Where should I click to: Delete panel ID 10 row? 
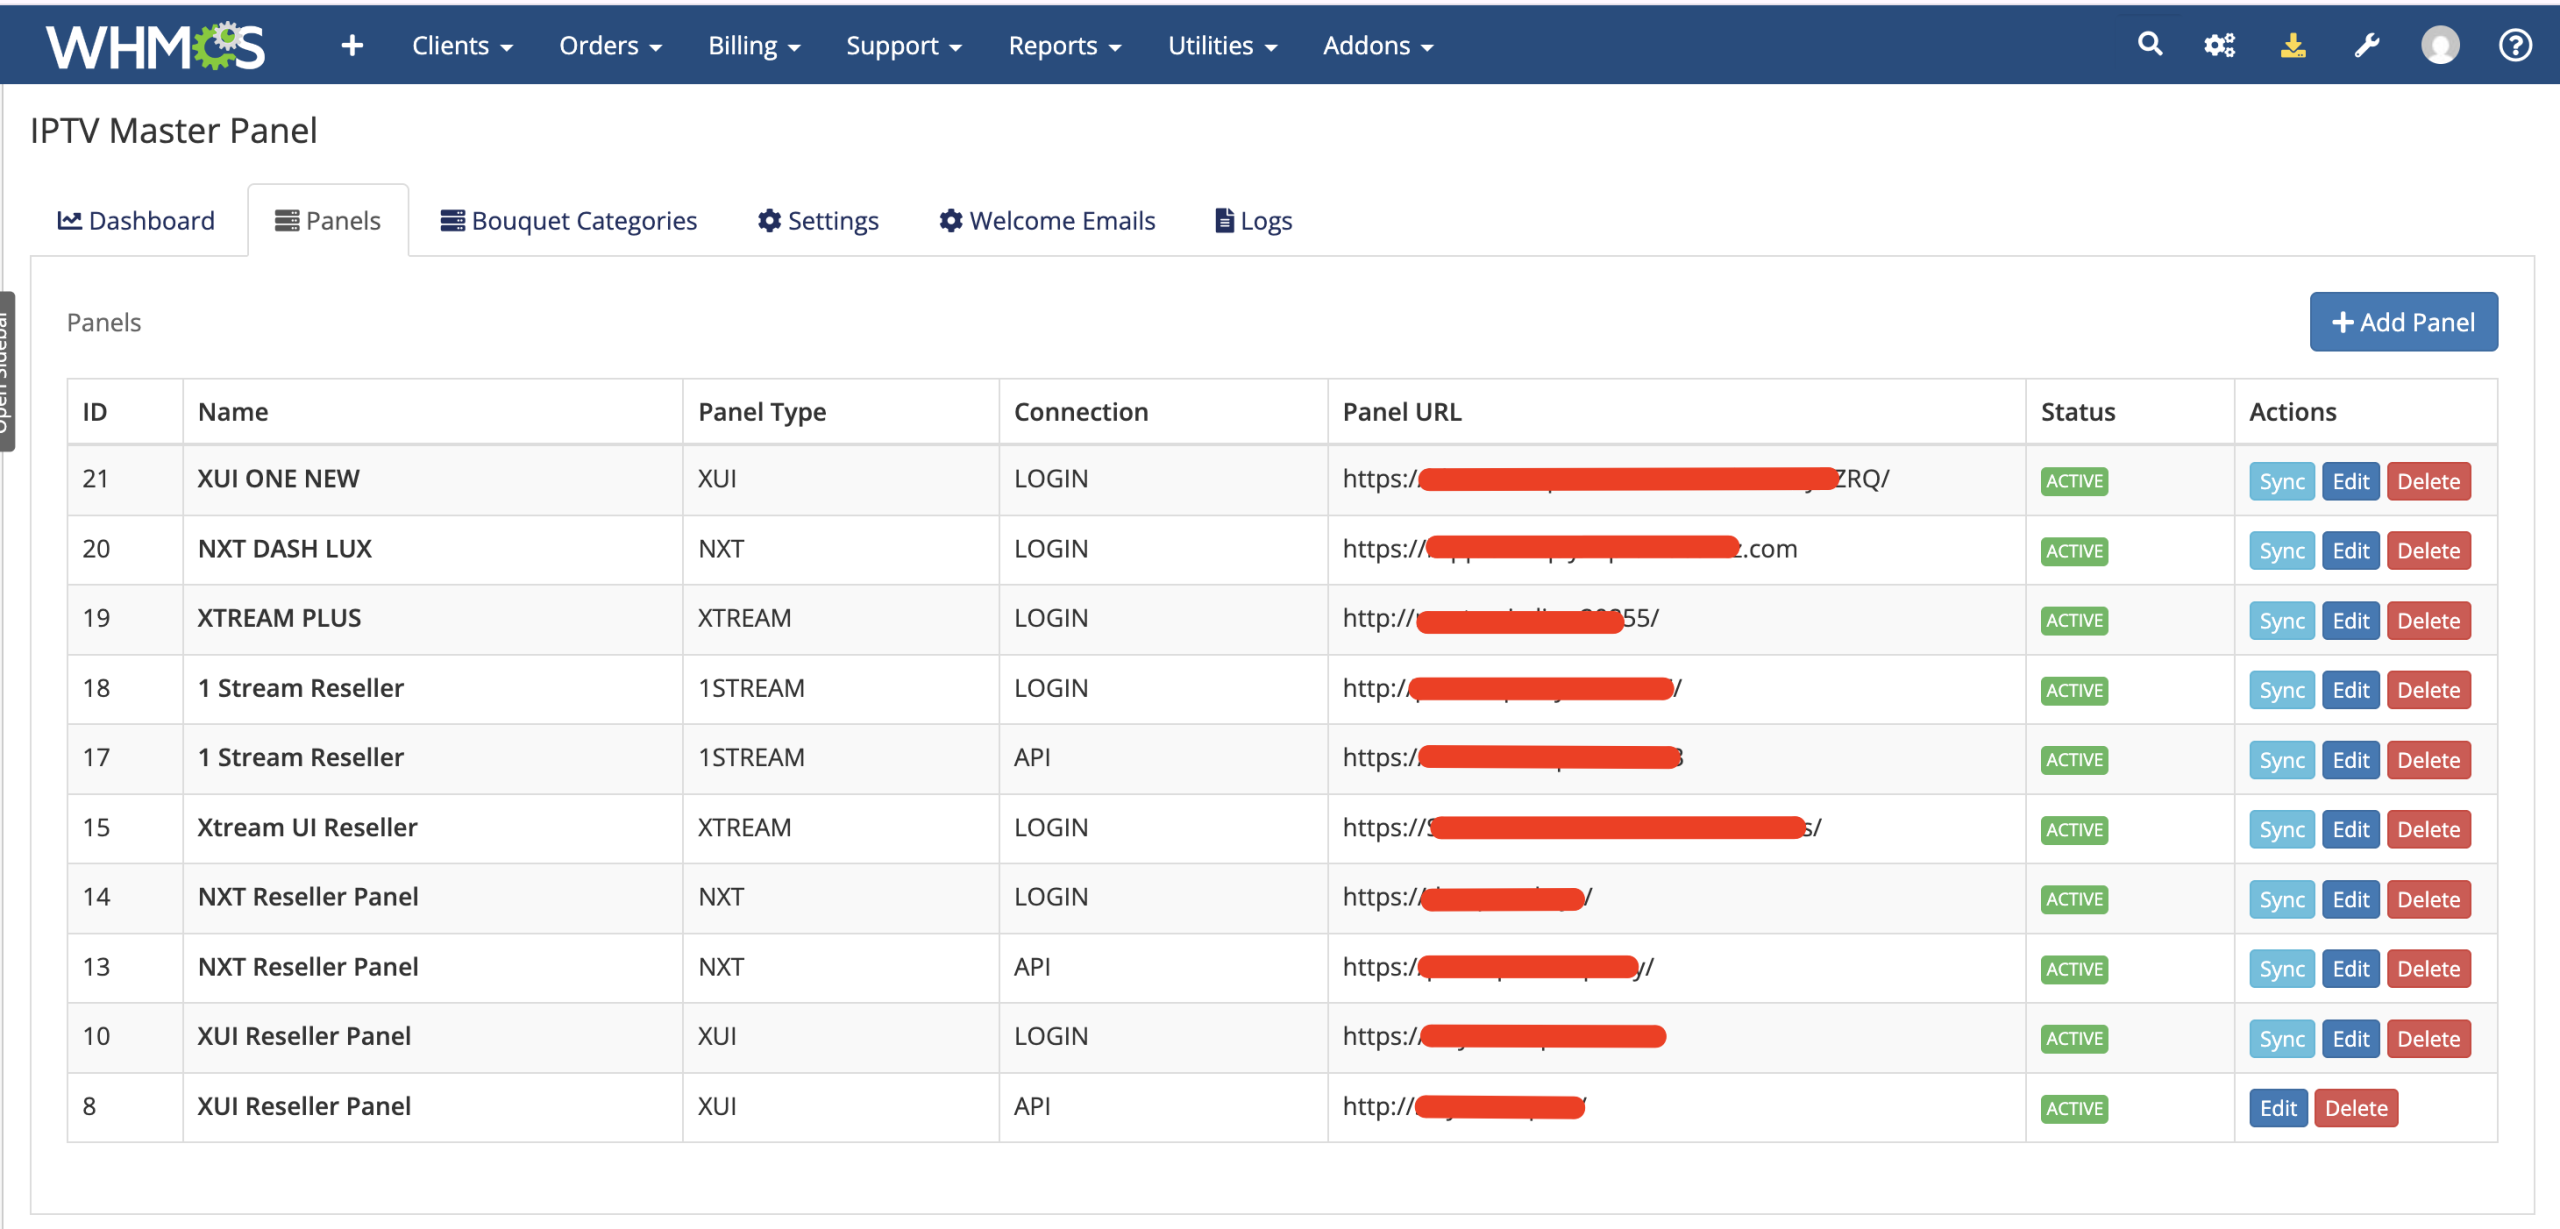point(2428,1039)
